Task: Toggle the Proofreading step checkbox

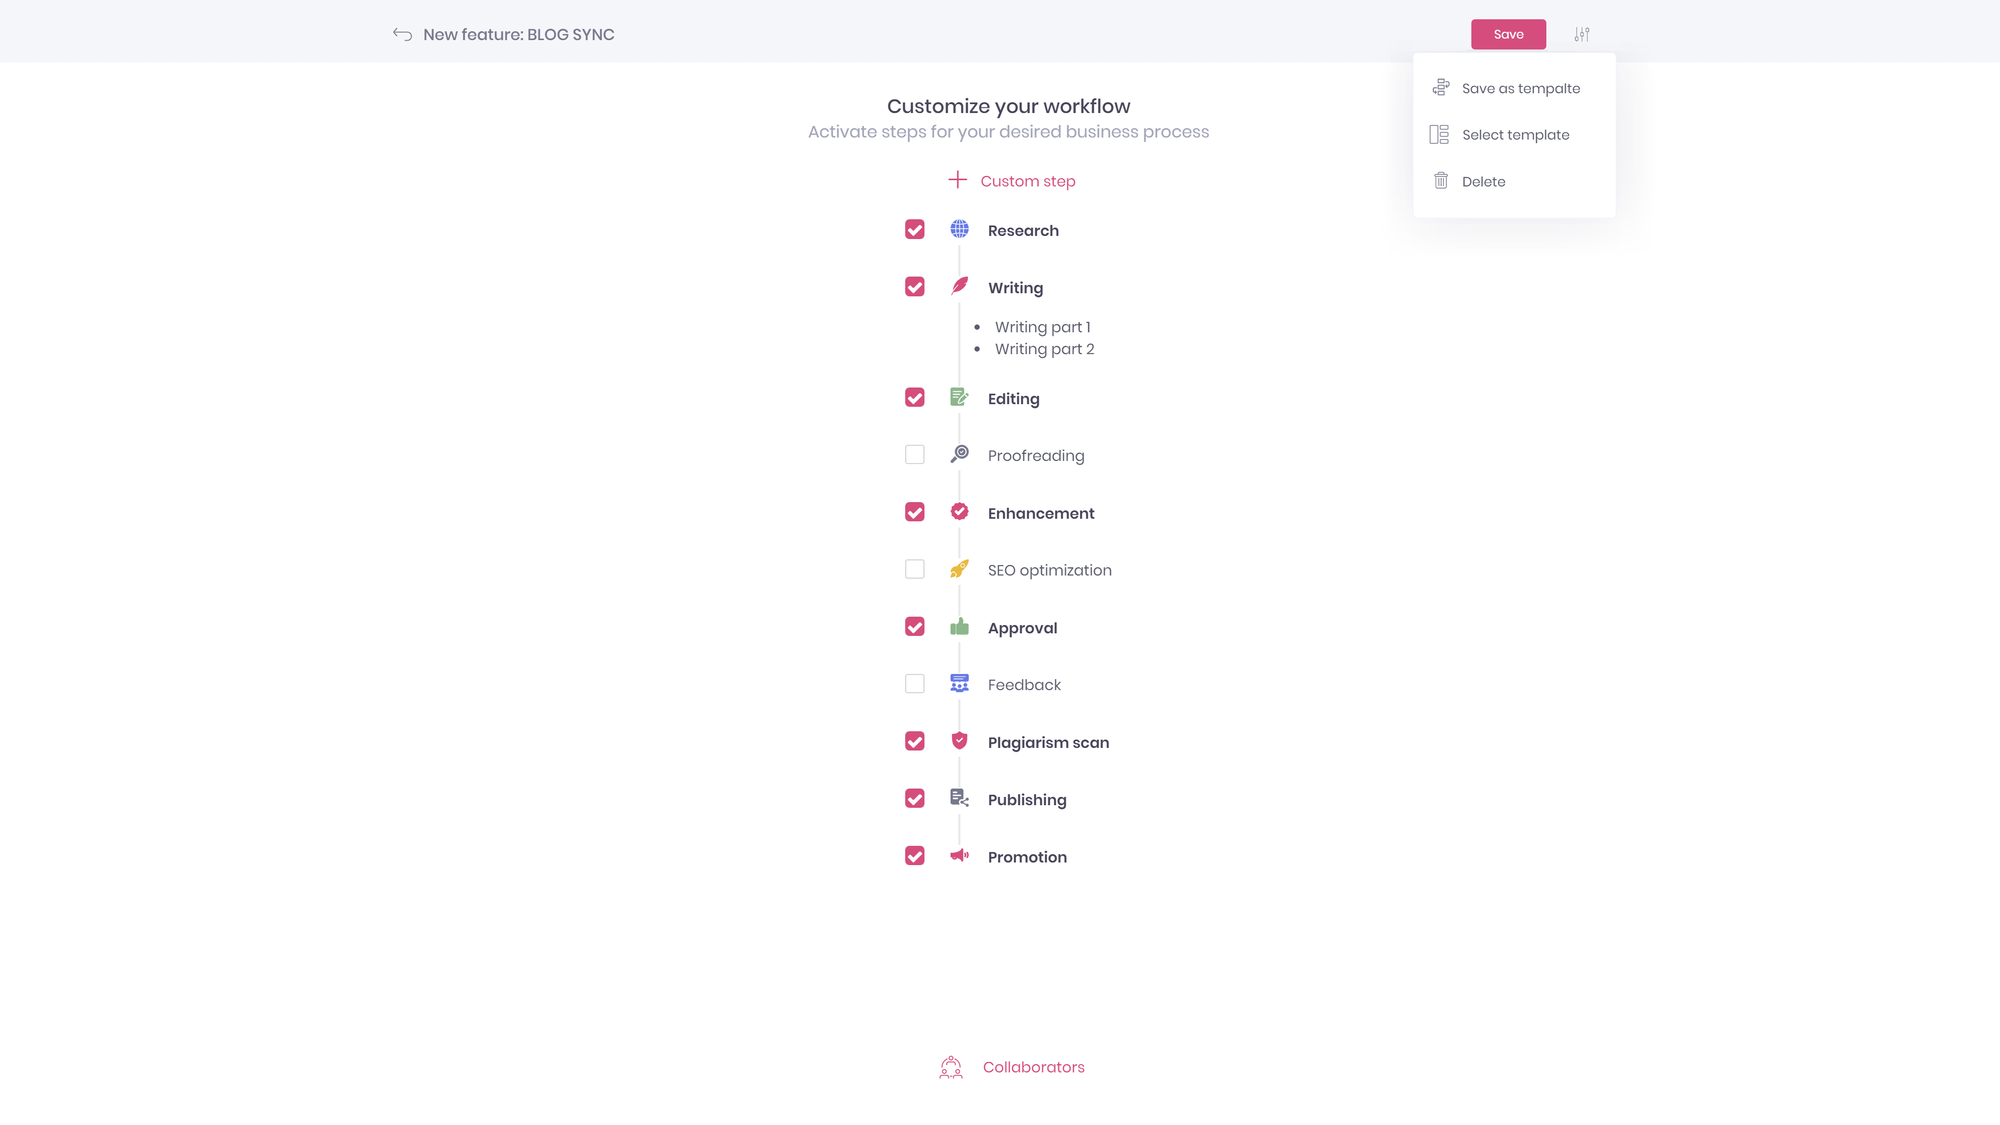Action: pyautogui.click(x=913, y=455)
